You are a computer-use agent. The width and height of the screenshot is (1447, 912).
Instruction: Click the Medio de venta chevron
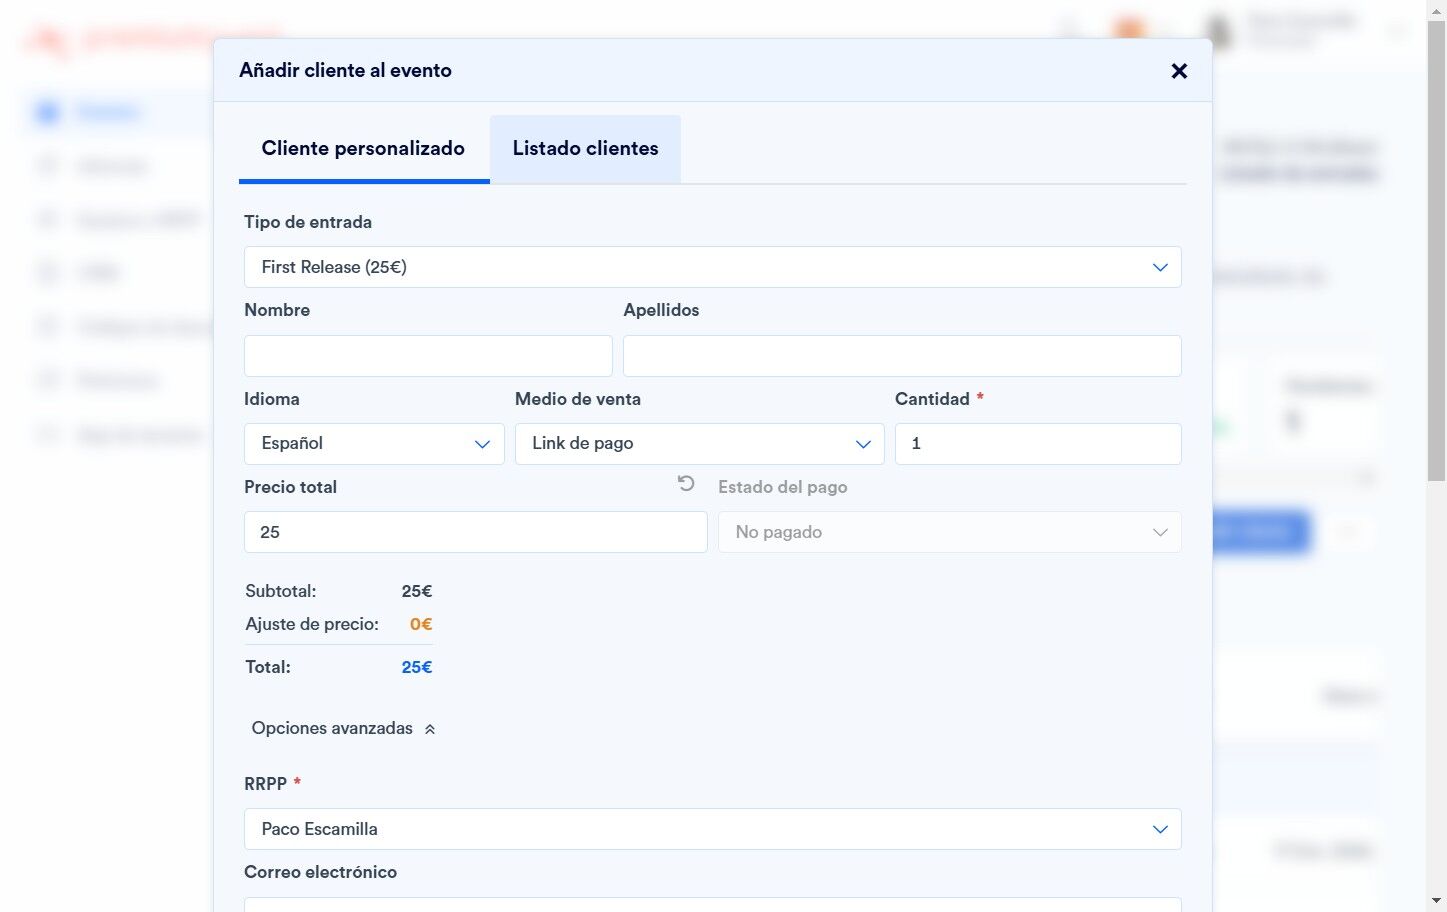pyautogui.click(x=863, y=444)
